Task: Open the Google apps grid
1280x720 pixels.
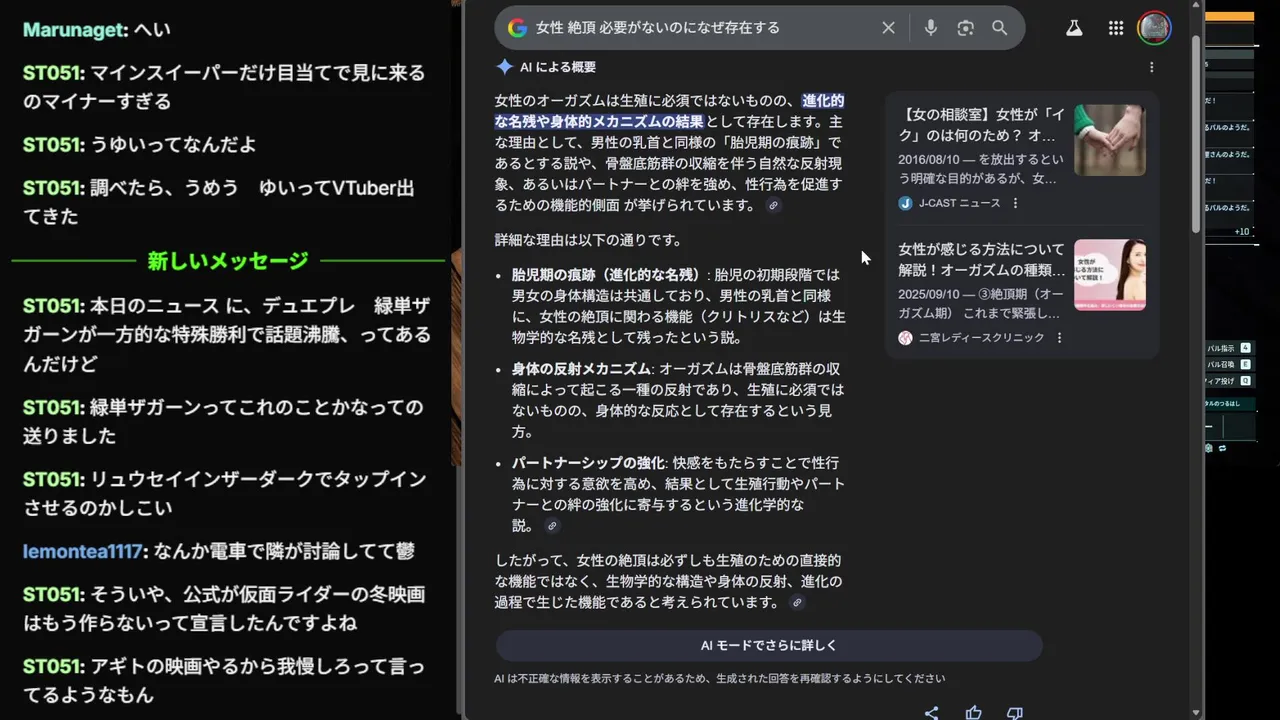Action: (1116, 28)
